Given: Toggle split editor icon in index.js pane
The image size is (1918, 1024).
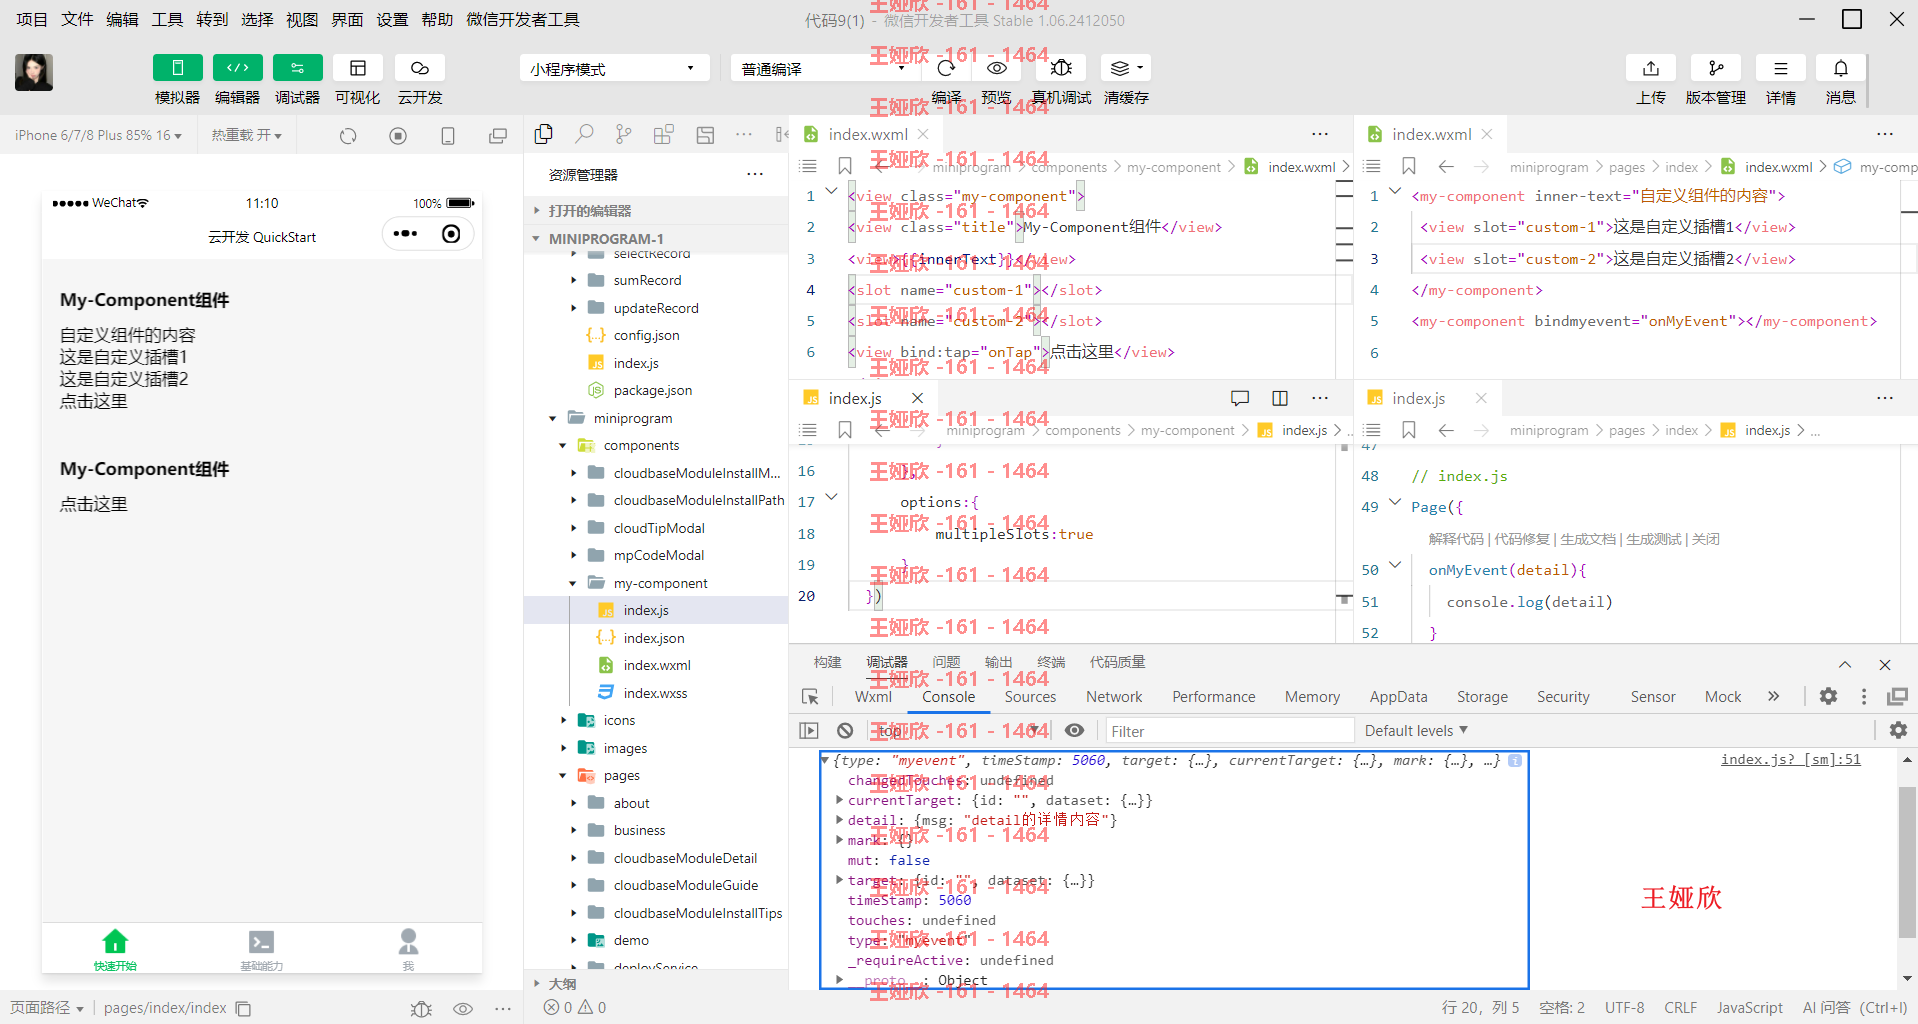Looking at the screenshot, I should [1280, 398].
